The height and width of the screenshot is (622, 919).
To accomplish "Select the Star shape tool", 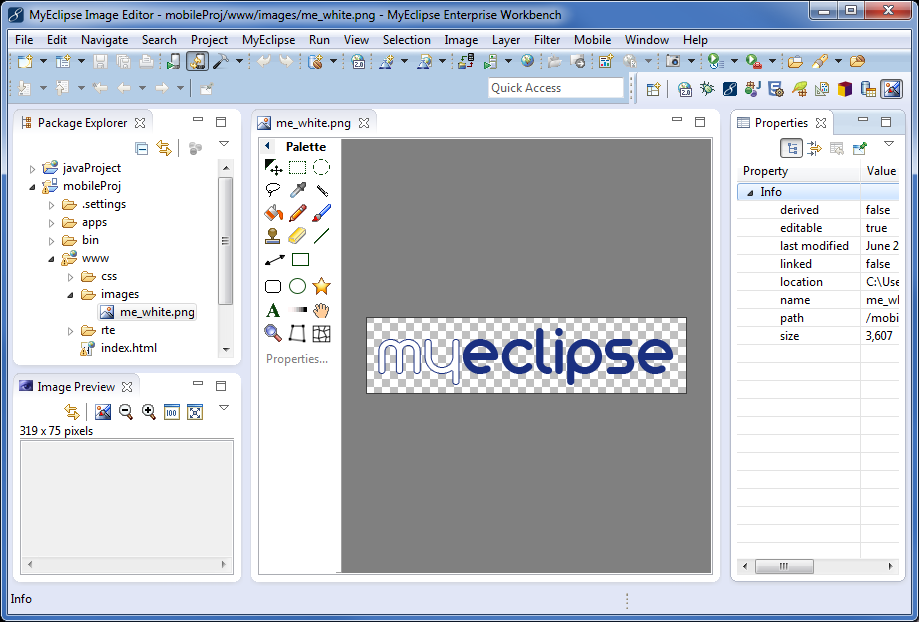I will coord(321,286).
